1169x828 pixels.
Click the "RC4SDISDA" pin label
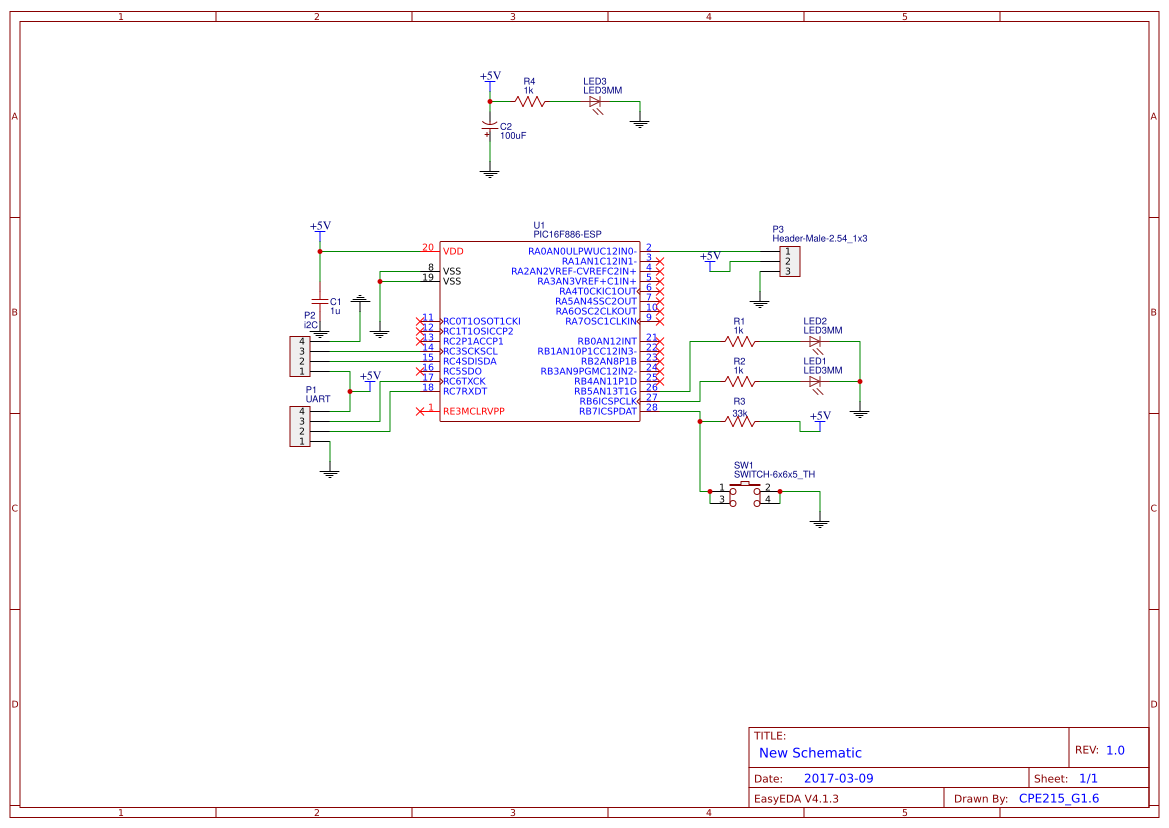pos(469,361)
